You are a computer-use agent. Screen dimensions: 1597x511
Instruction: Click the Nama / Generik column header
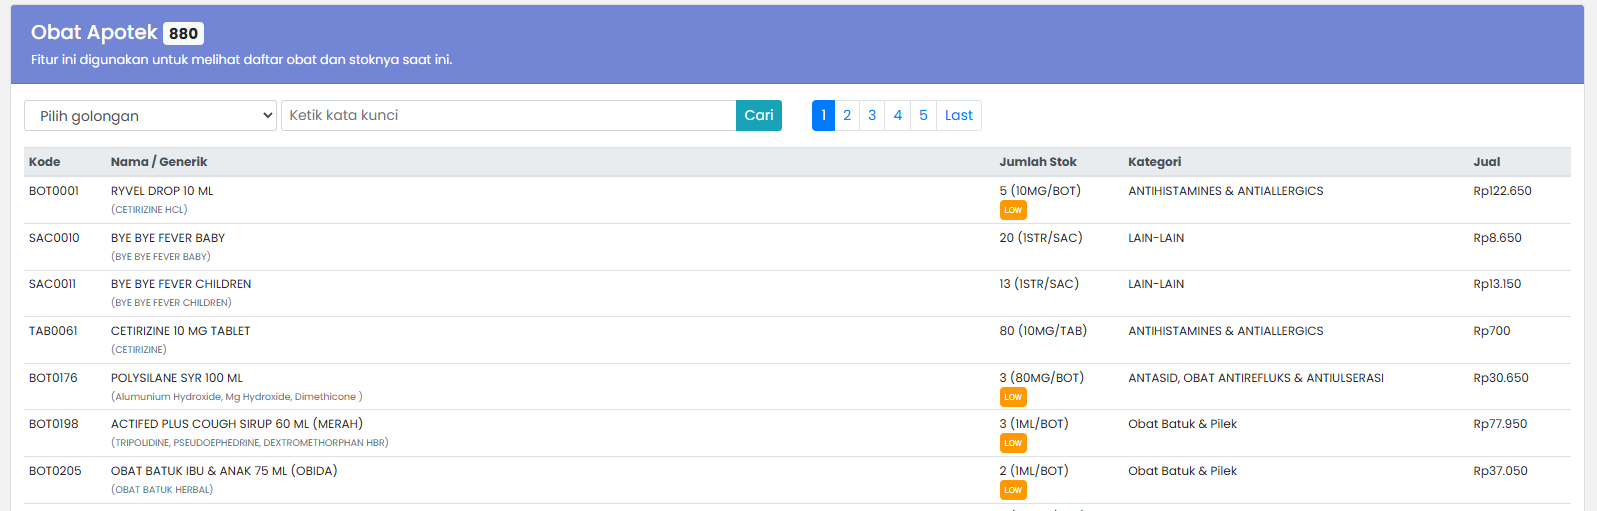(x=159, y=162)
